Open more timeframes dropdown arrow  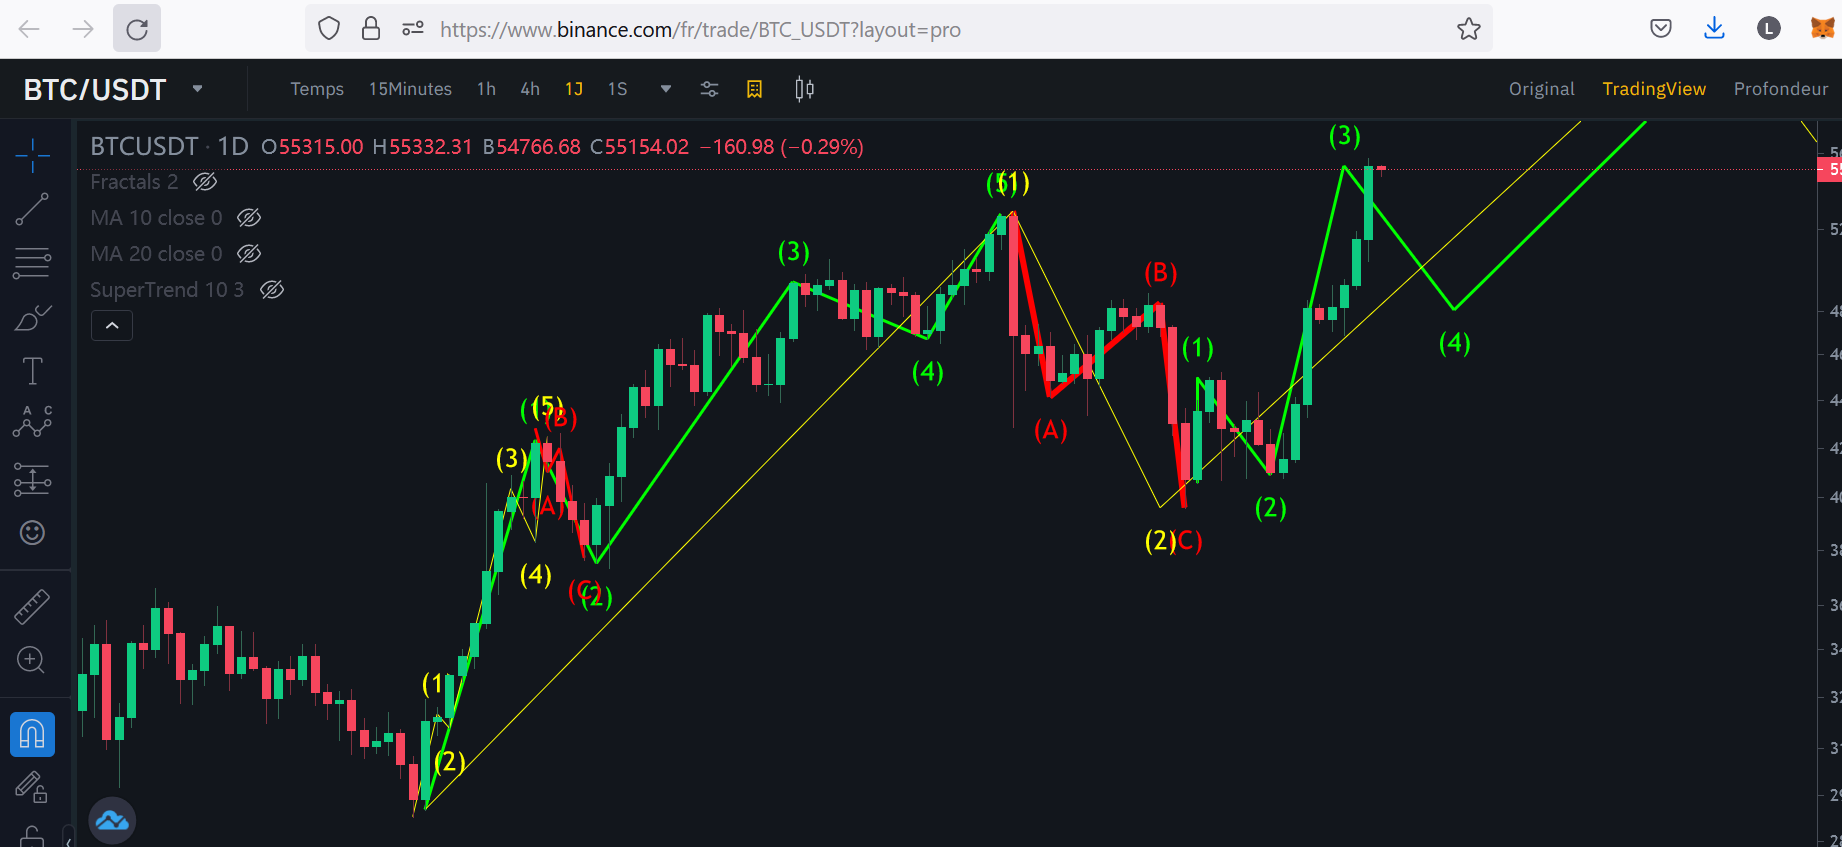click(666, 89)
